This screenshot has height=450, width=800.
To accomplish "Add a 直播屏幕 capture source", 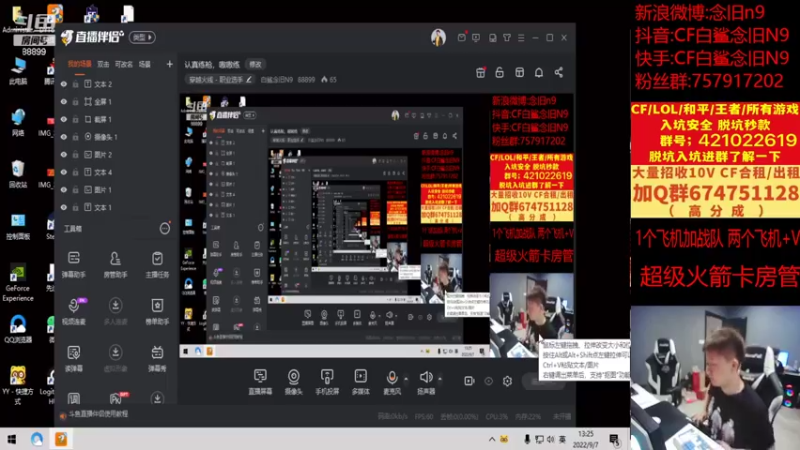I will click(260, 382).
